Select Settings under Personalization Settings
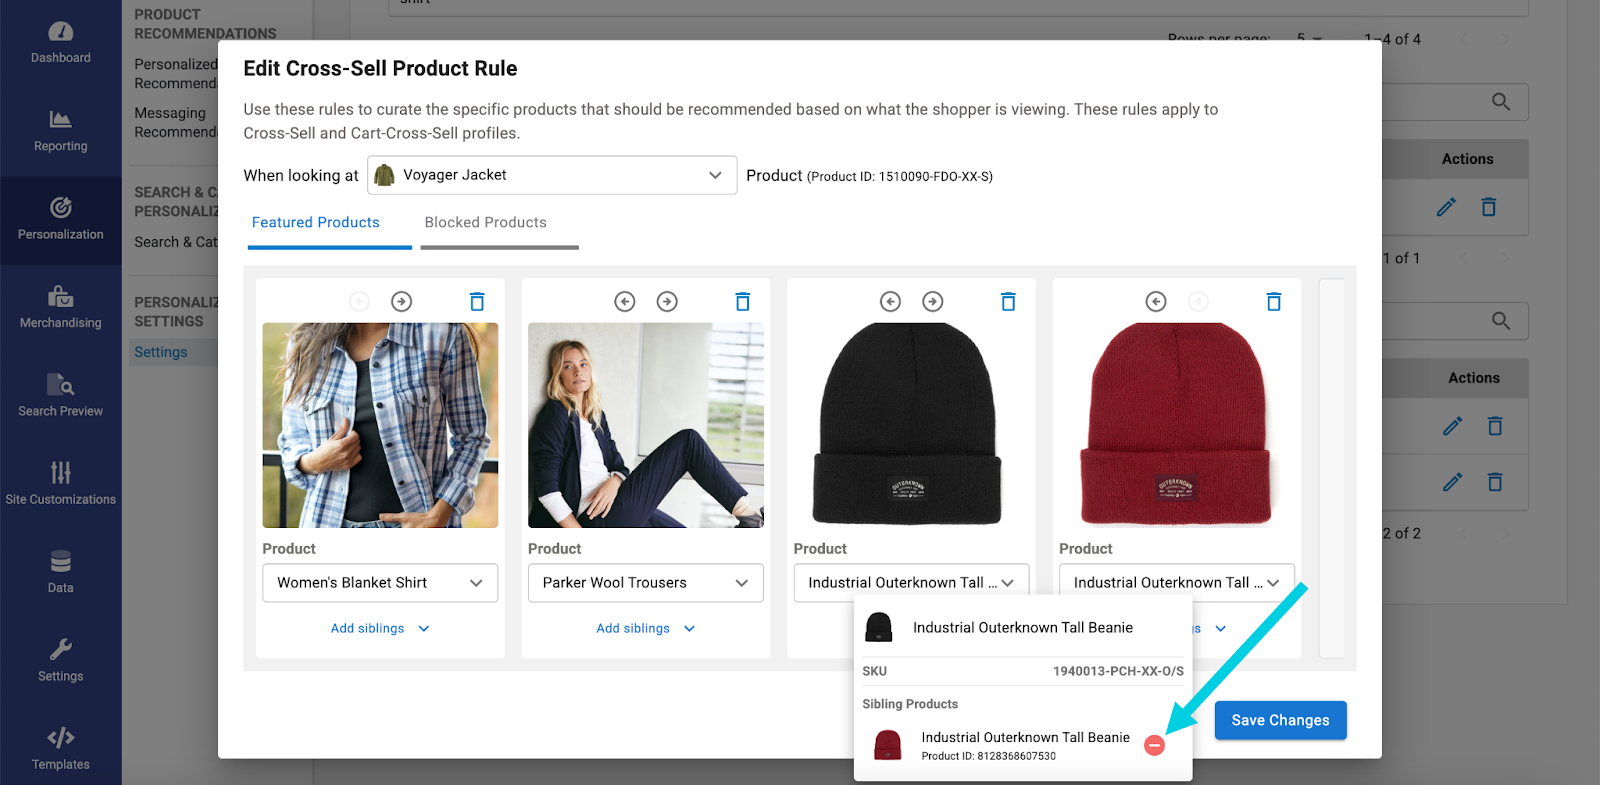The width and height of the screenshot is (1600, 785). (161, 352)
